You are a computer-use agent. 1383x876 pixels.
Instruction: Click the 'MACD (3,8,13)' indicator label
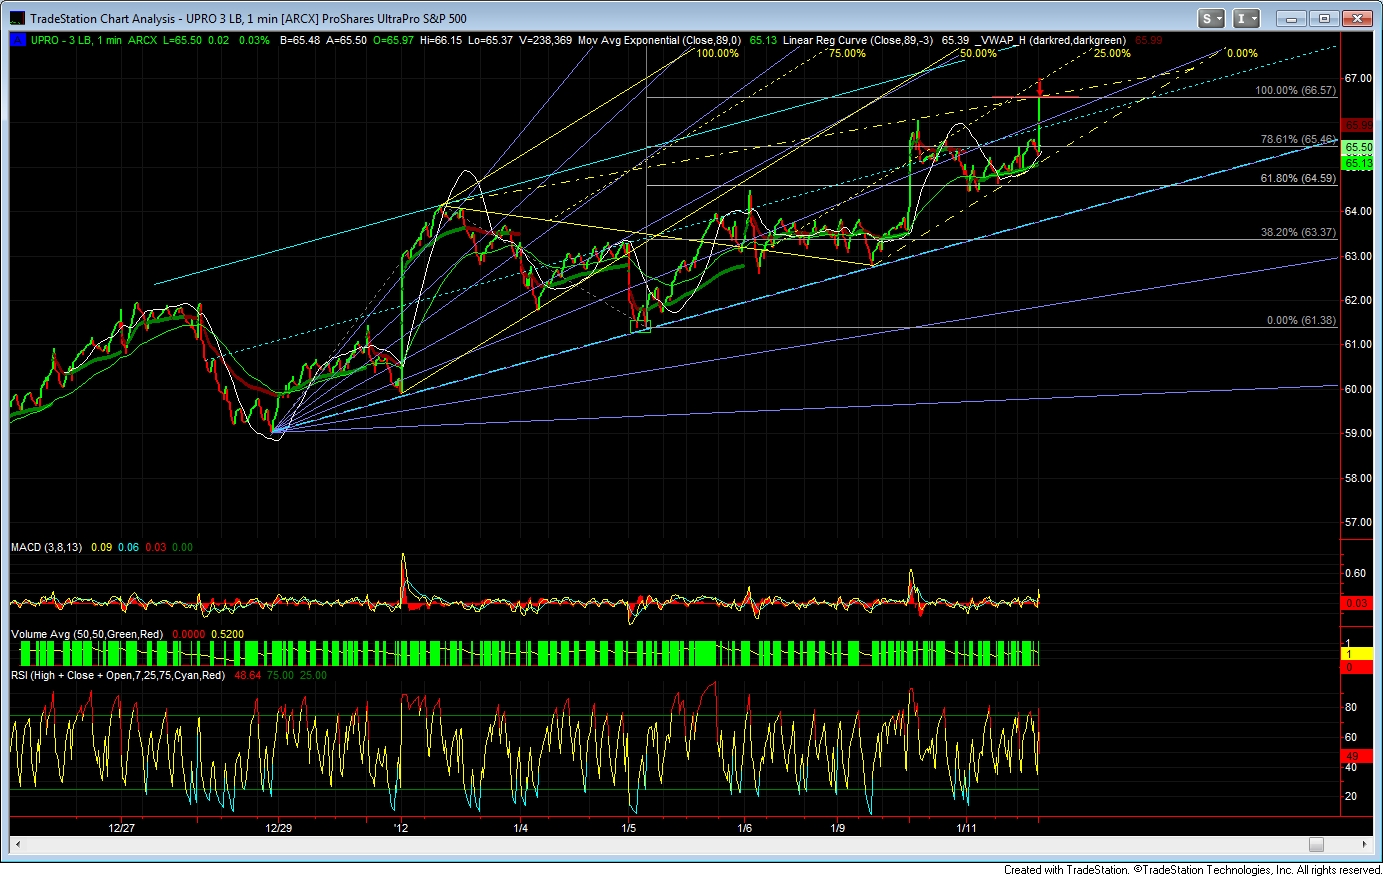point(46,547)
